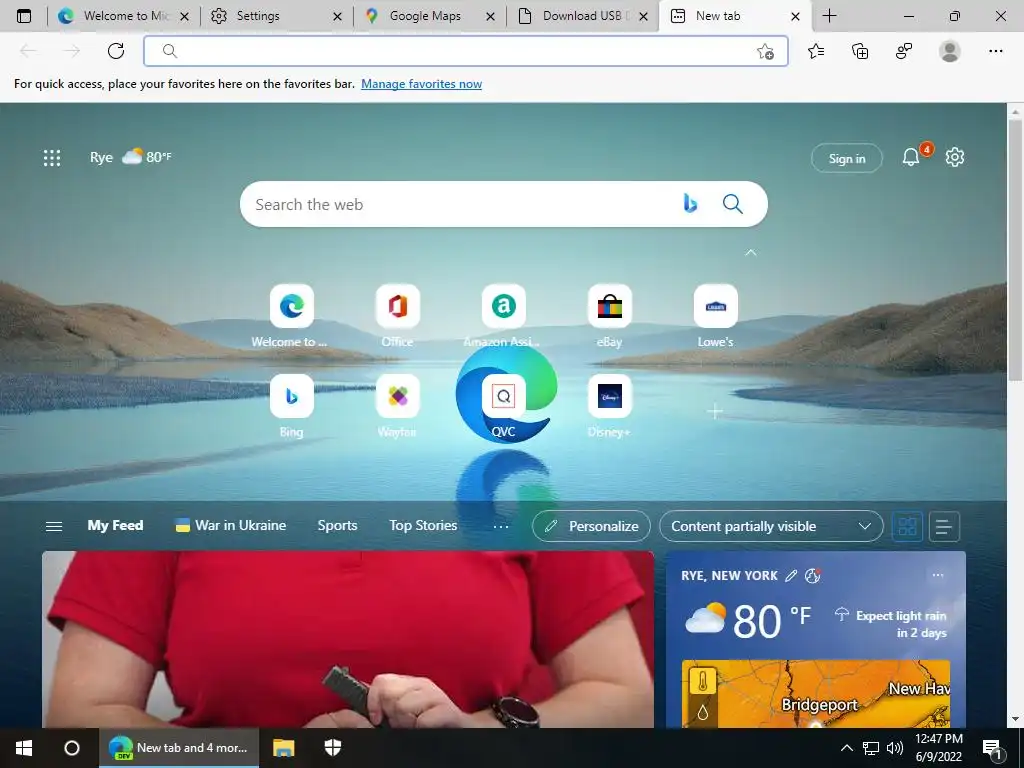Image resolution: width=1024 pixels, height=768 pixels.
Task: Select My Feed topic
Action: pyautogui.click(x=115, y=526)
